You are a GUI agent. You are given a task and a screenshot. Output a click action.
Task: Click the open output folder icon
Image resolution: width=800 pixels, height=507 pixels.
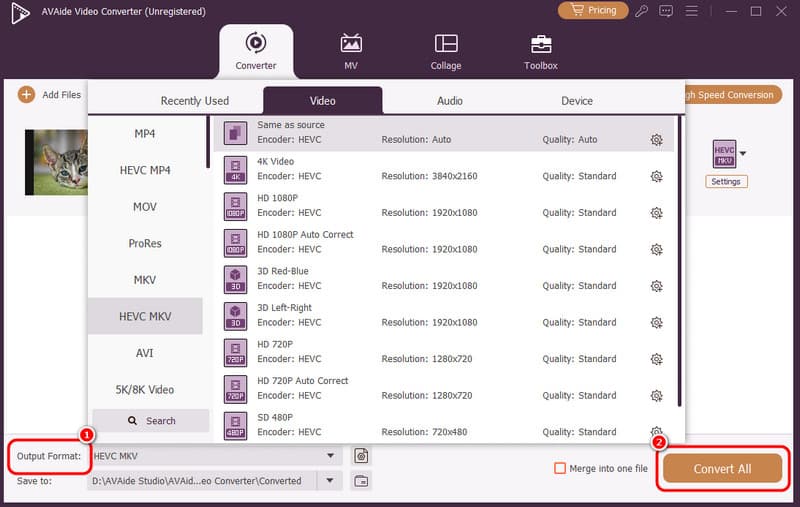pos(361,481)
